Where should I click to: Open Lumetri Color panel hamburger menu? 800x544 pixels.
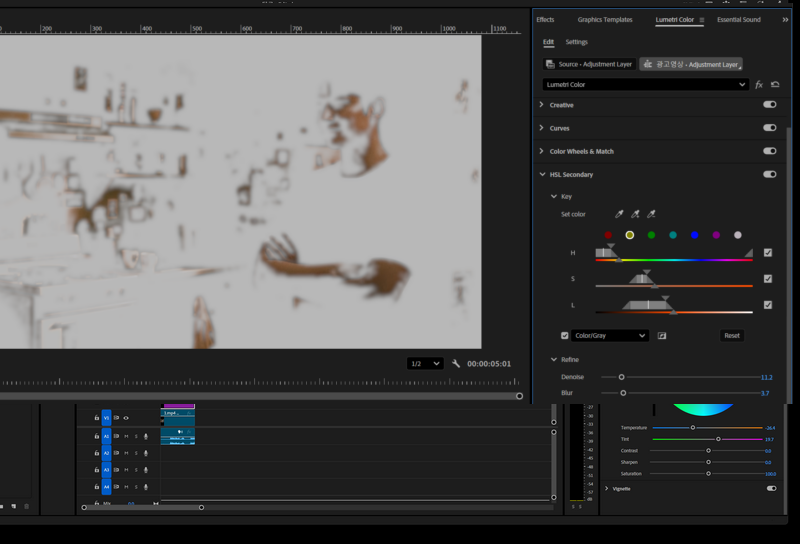coord(702,20)
